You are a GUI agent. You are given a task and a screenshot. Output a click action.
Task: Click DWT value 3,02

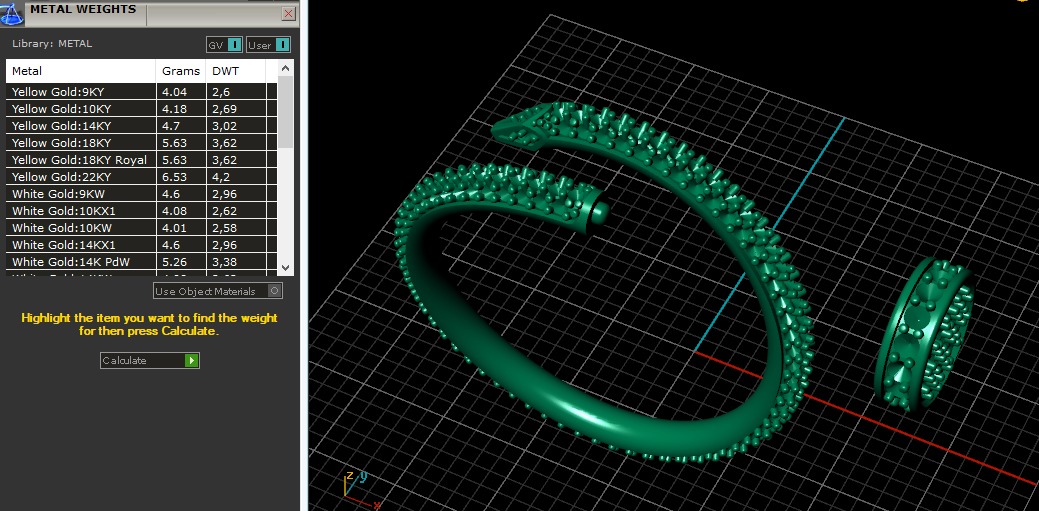[x=224, y=126]
